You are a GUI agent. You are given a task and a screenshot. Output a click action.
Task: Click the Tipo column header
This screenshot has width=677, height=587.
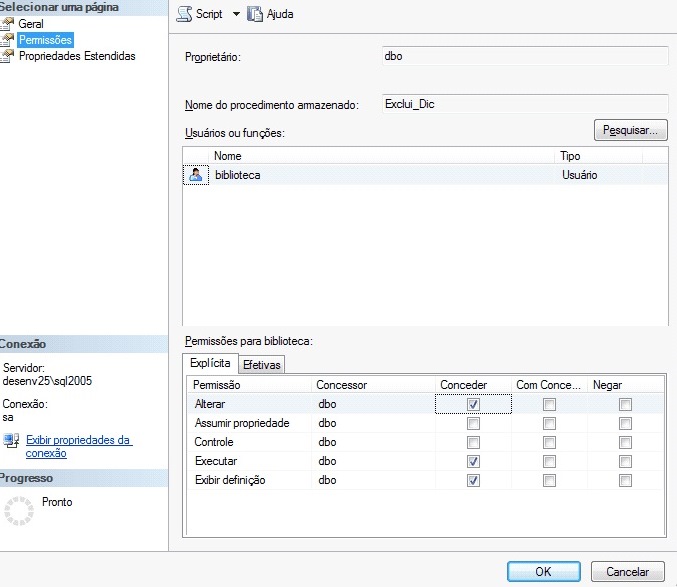click(598, 156)
